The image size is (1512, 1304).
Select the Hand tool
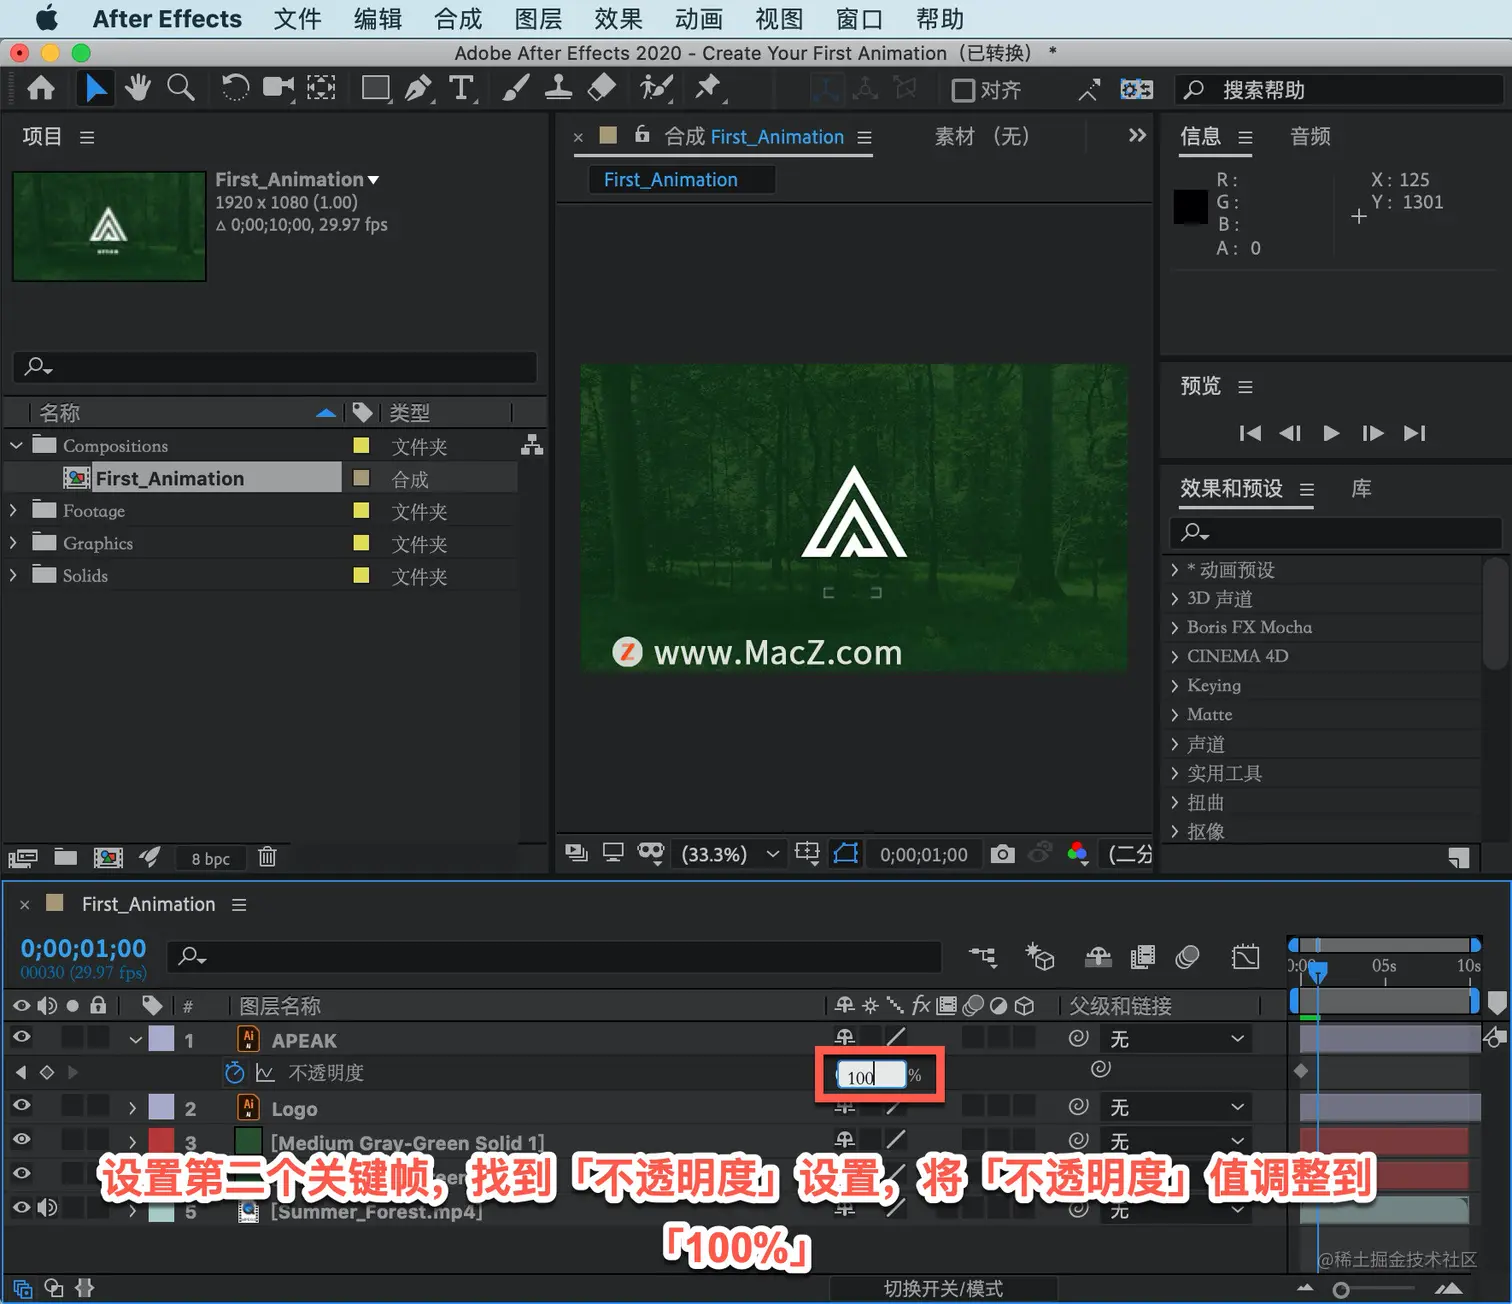(138, 89)
